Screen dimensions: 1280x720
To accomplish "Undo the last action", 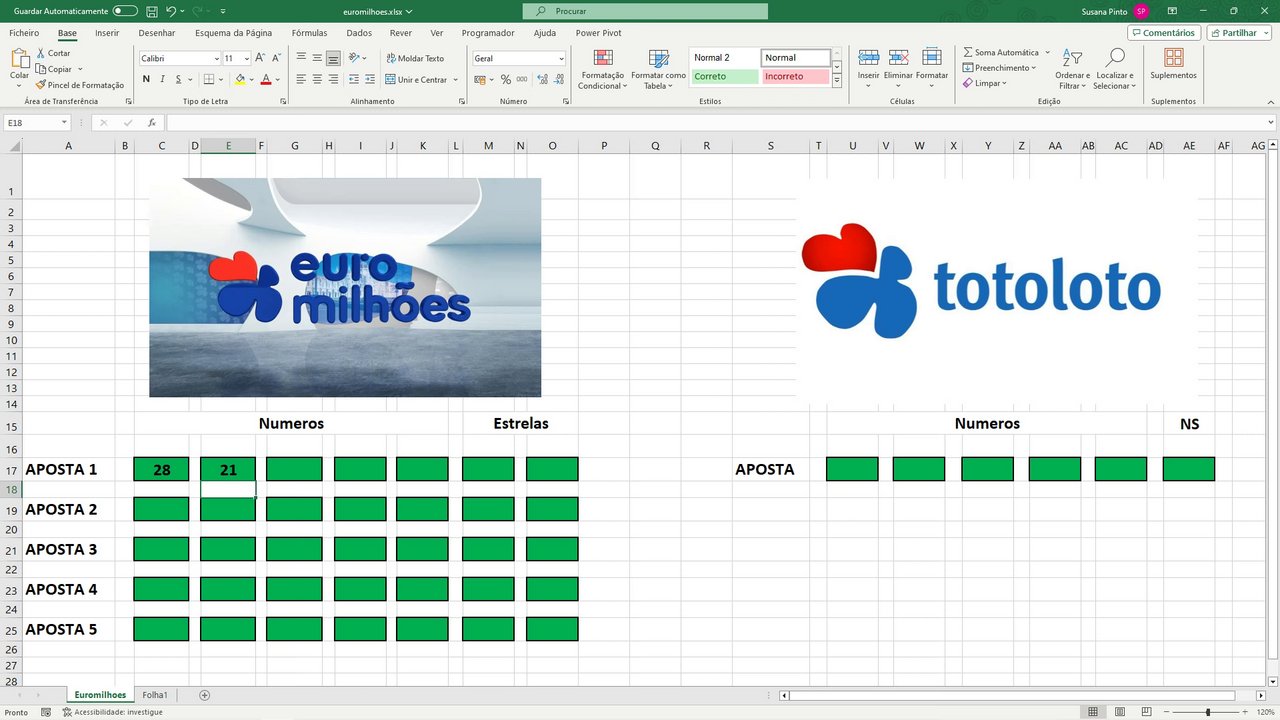I will [x=171, y=11].
